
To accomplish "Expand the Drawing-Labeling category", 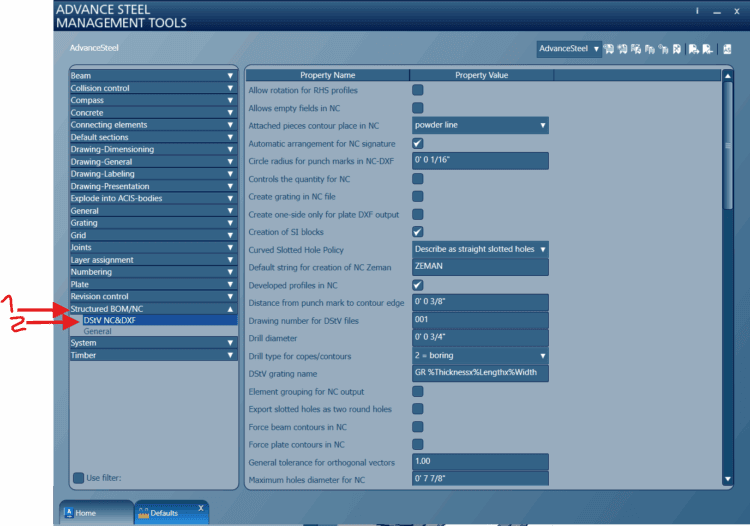I will (x=154, y=174).
